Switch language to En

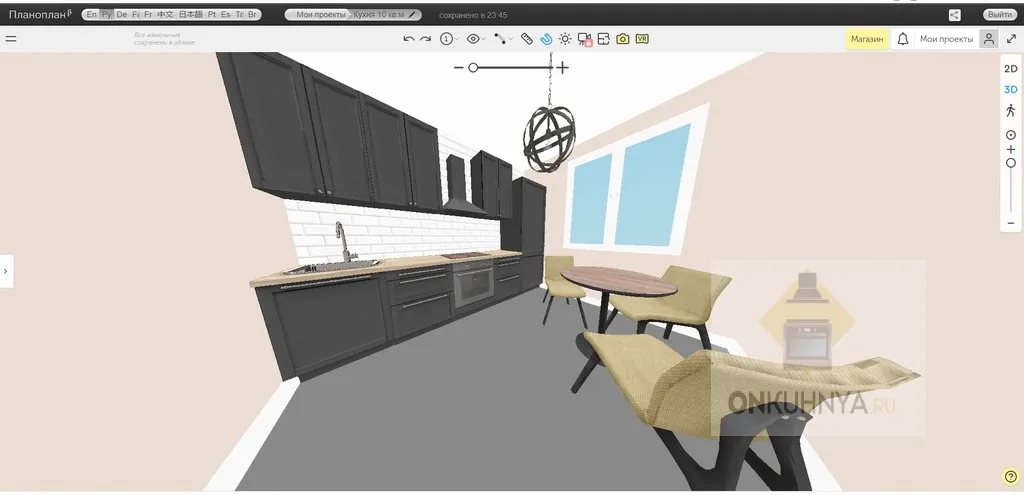pyautogui.click(x=92, y=14)
